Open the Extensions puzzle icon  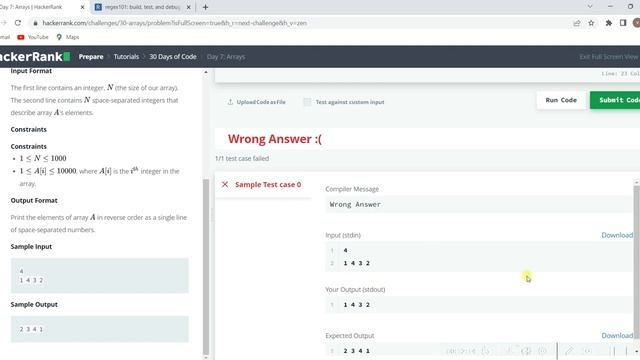pyautogui.click(x=609, y=23)
